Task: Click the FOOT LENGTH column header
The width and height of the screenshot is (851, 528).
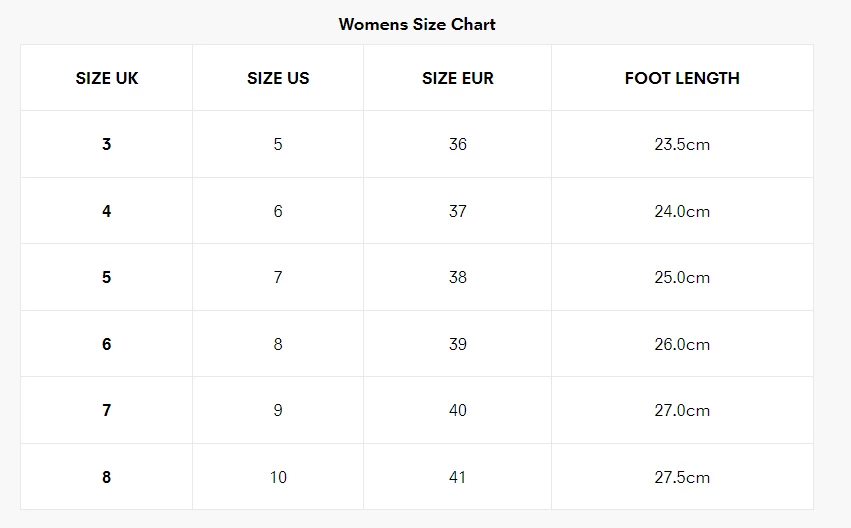Action: click(682, 78)
